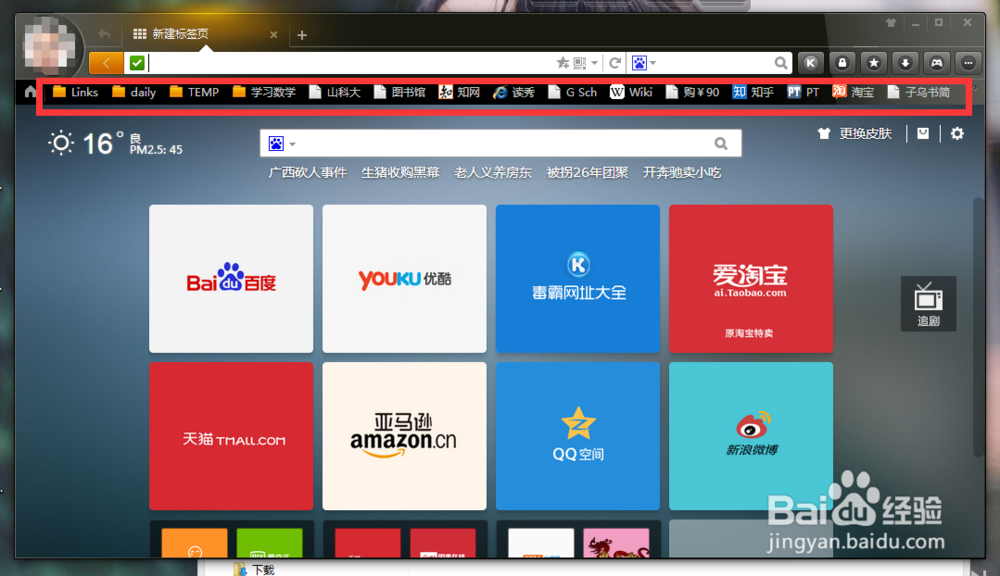Open hot topic 老人义养房东
1000x576 pixels.
click(493, 172)
